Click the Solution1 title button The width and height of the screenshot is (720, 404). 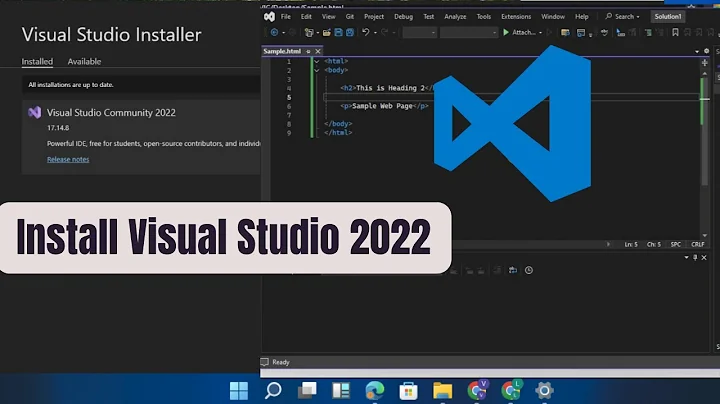tap(668, 17)
